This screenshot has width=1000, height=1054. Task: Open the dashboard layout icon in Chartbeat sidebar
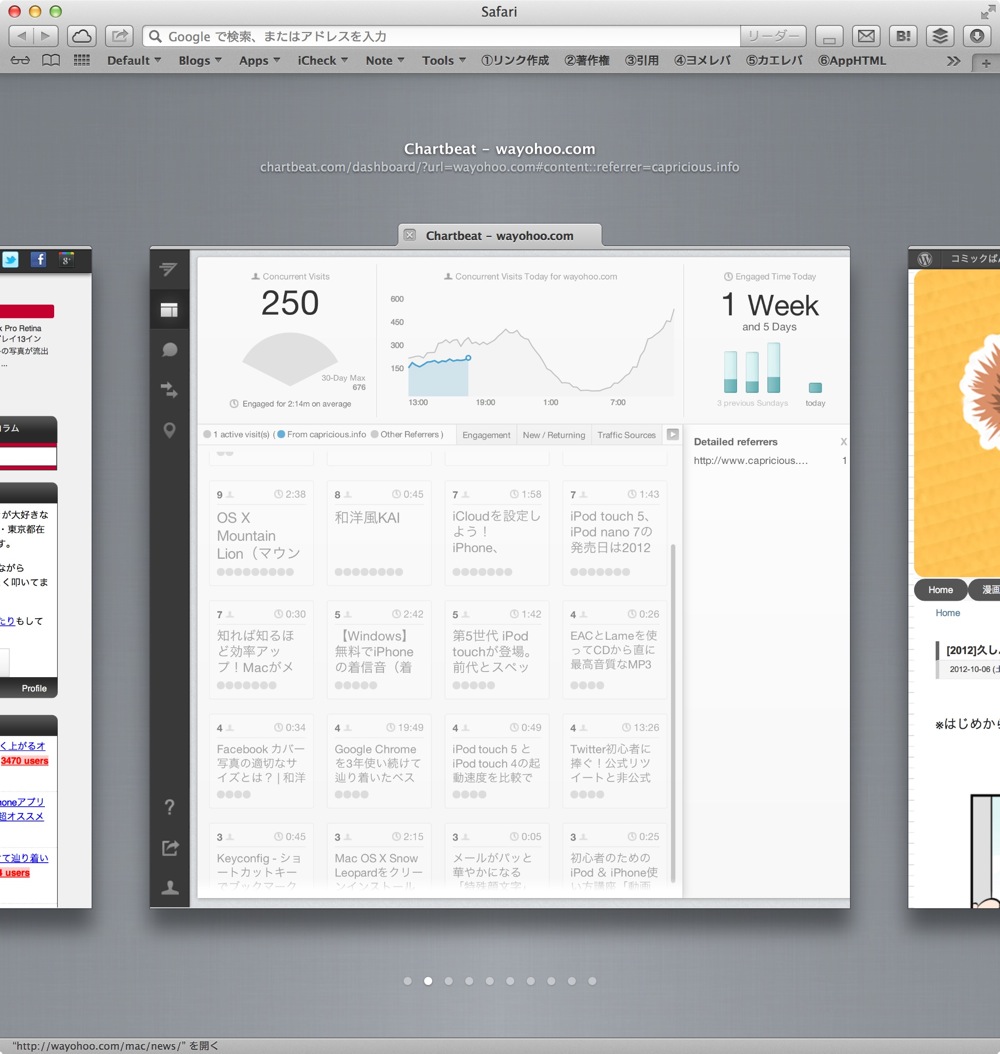coord(169,310)
